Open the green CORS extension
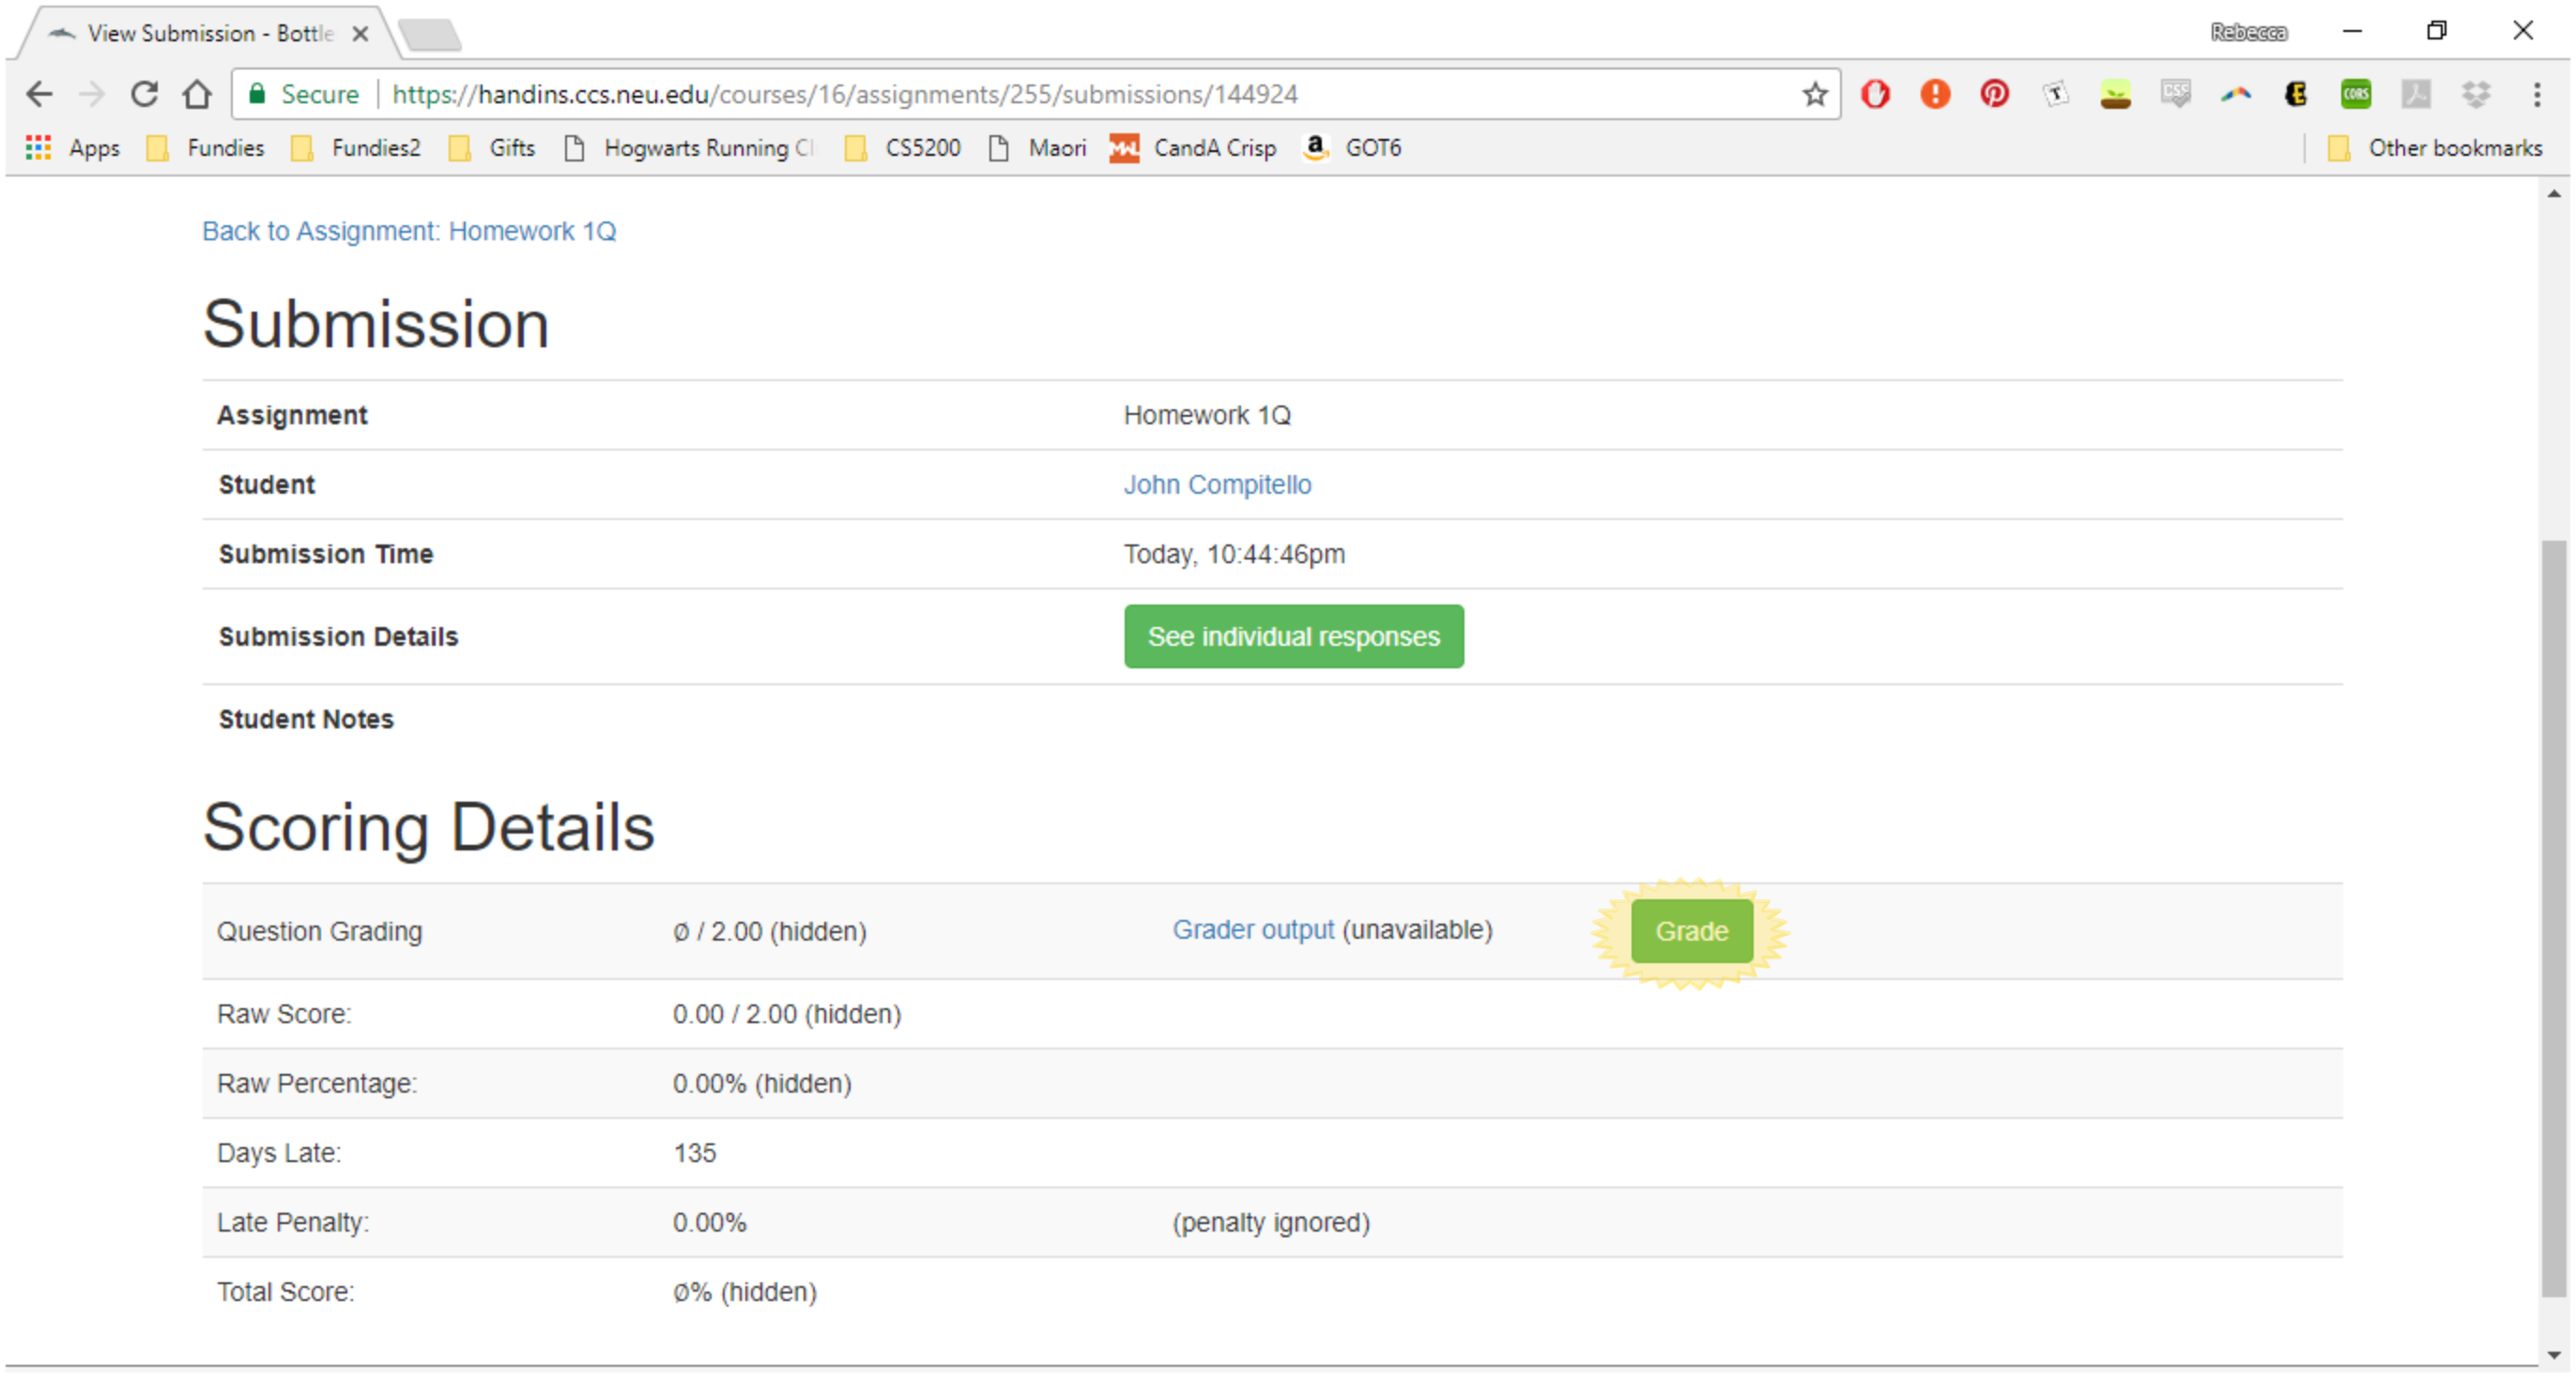Image resolution: width=2576 pixels, height=1378 pixels. pyautogui.click(x=2355, y=94)
